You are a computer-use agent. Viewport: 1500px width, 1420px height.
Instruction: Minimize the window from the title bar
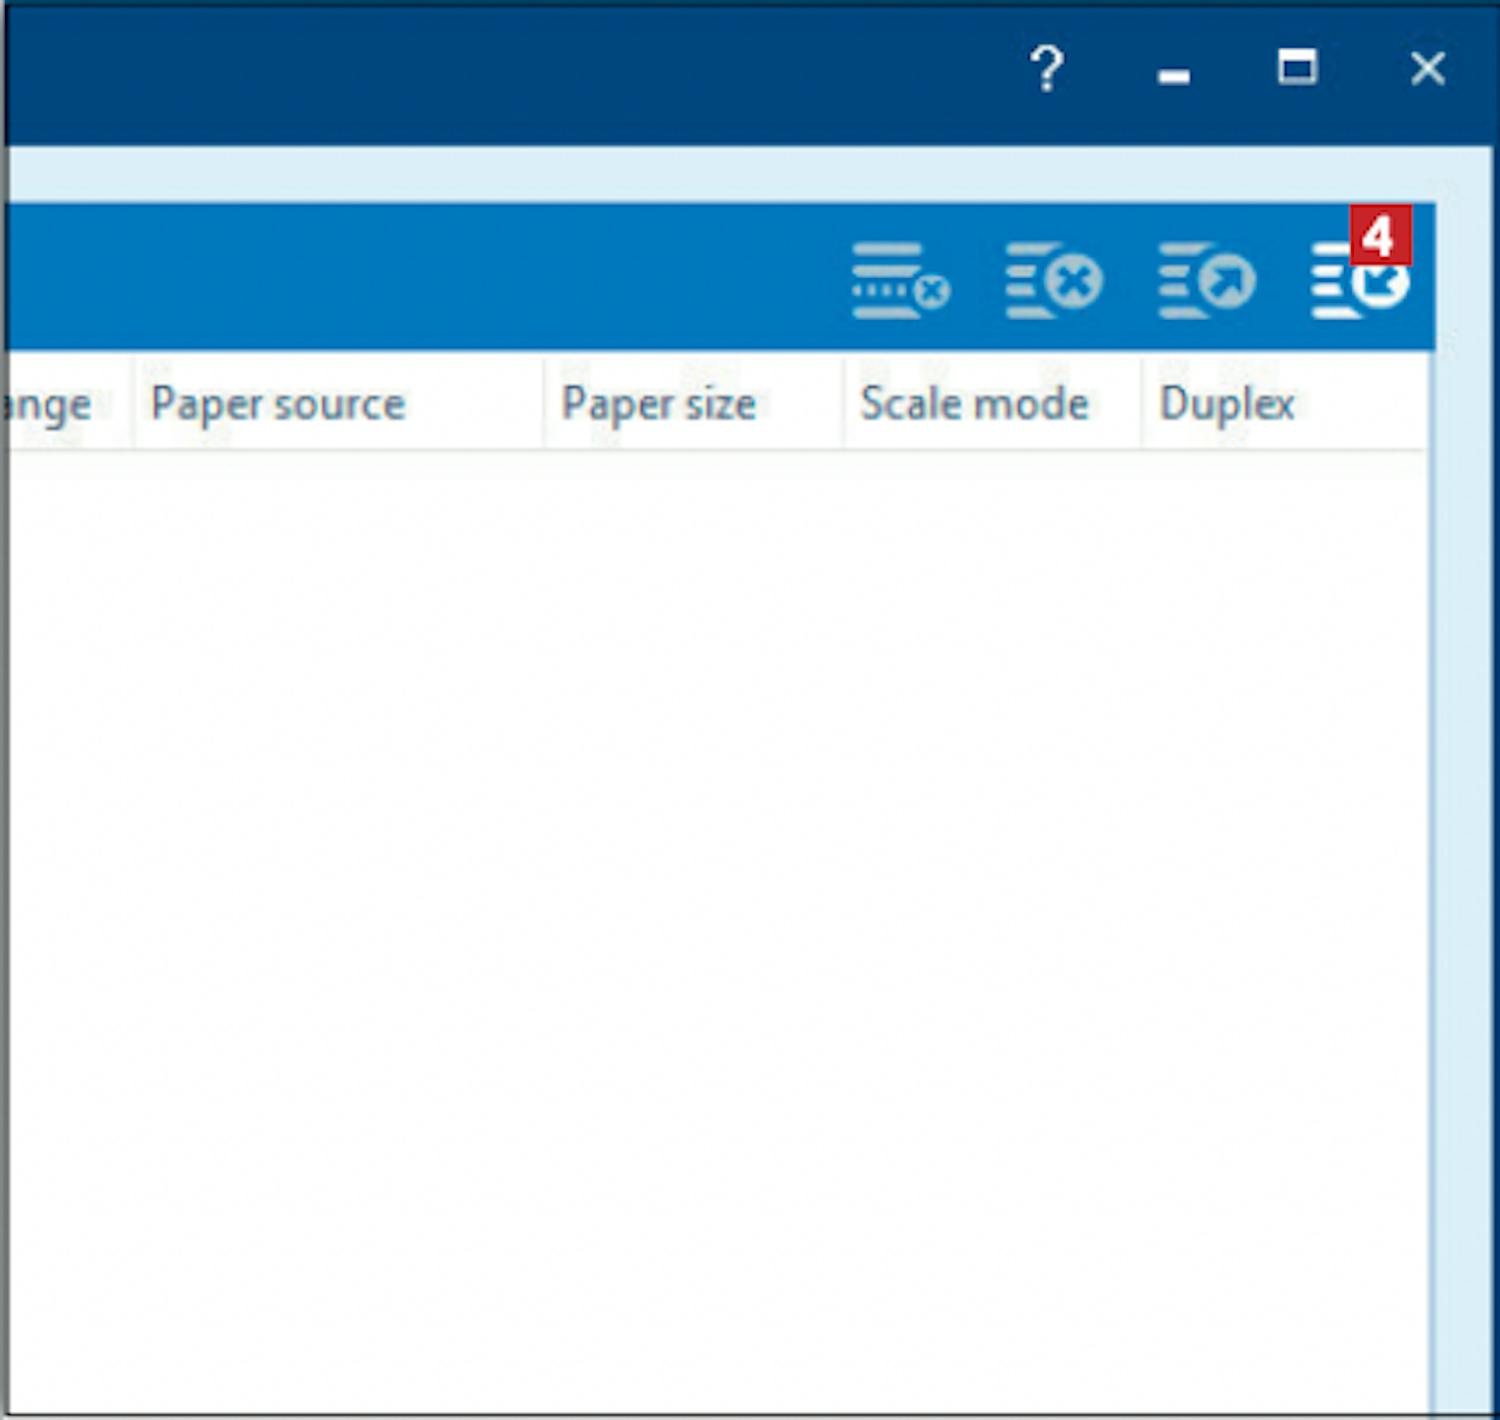click(1173, 70)
